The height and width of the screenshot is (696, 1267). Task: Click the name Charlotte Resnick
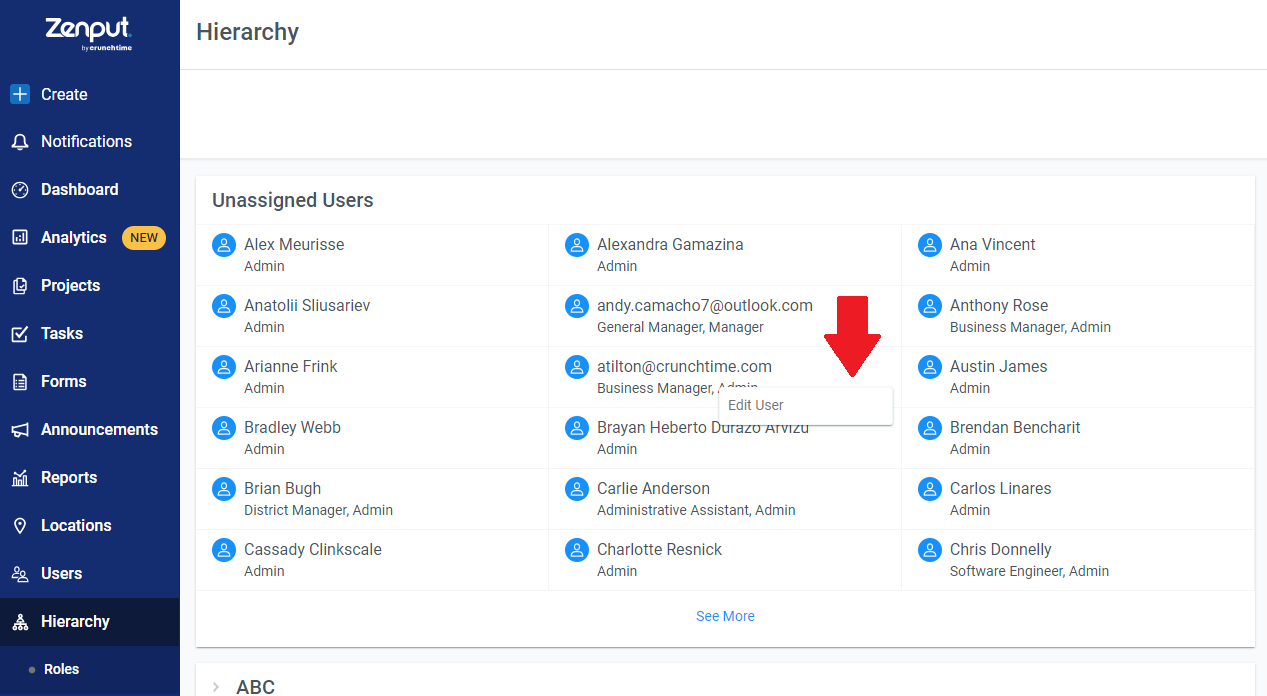[x=659, y=550]
